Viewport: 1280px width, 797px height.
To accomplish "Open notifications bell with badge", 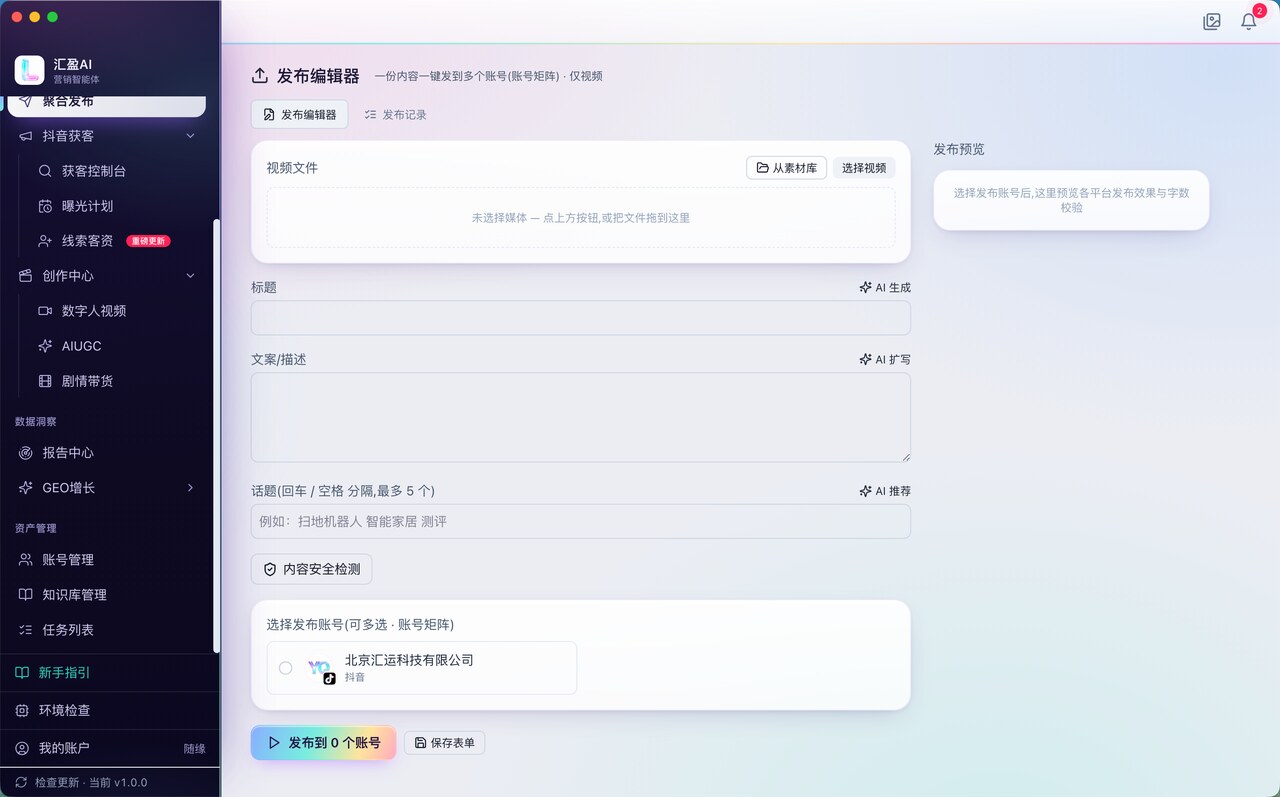I will (x=1249, y=21).
